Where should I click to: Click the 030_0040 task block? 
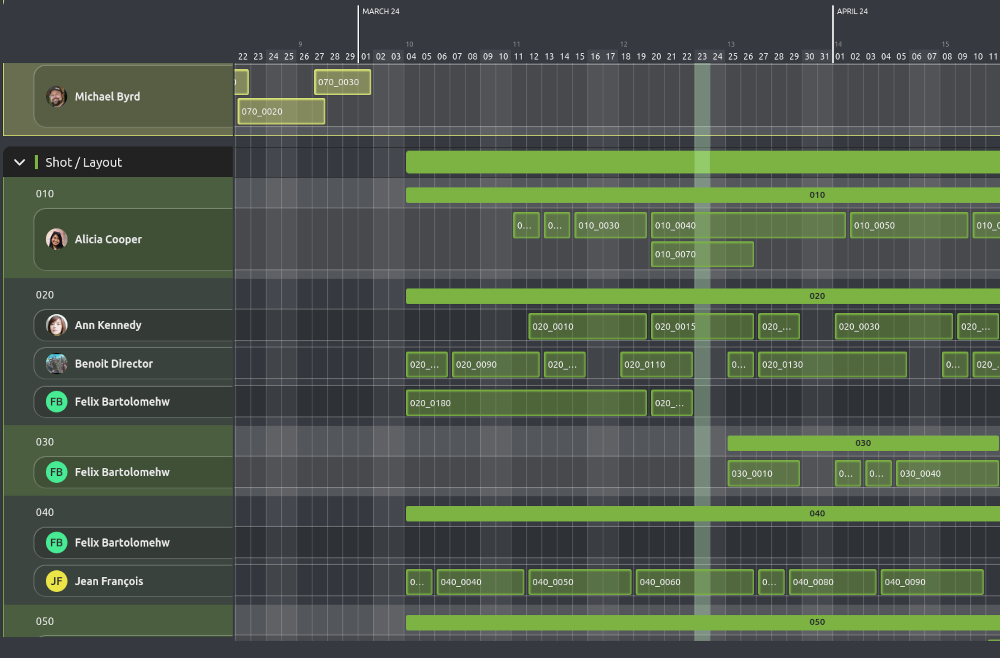[x=946, y=473]
